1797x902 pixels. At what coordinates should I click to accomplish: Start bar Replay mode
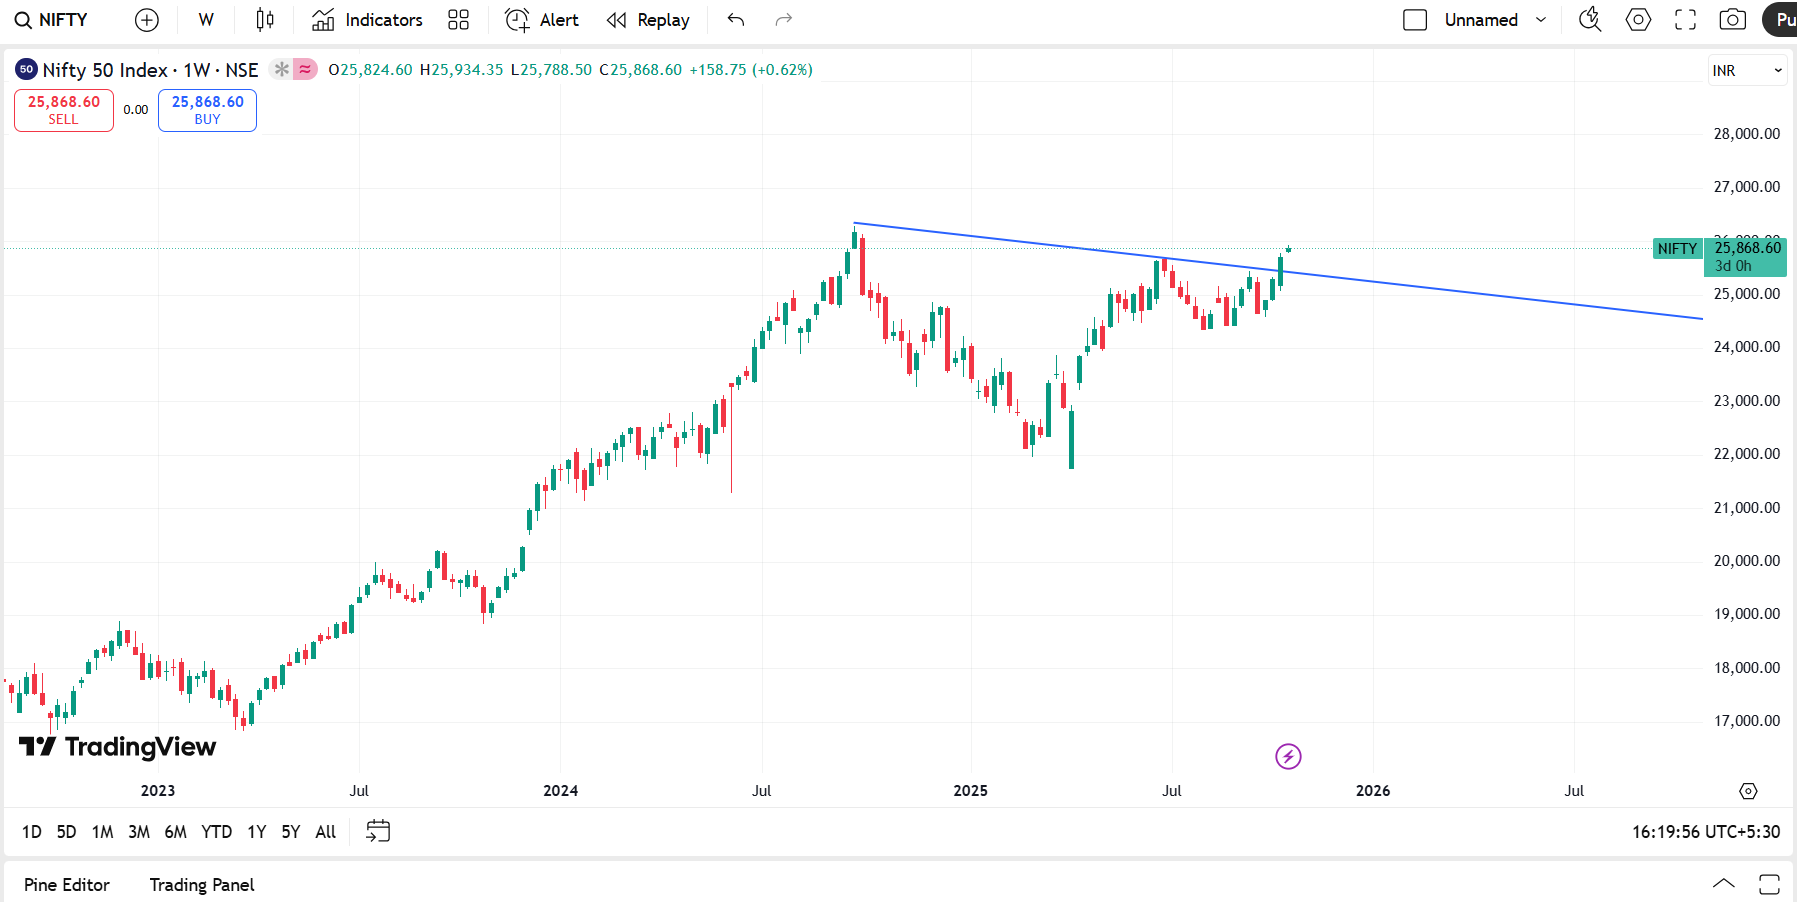648,20
